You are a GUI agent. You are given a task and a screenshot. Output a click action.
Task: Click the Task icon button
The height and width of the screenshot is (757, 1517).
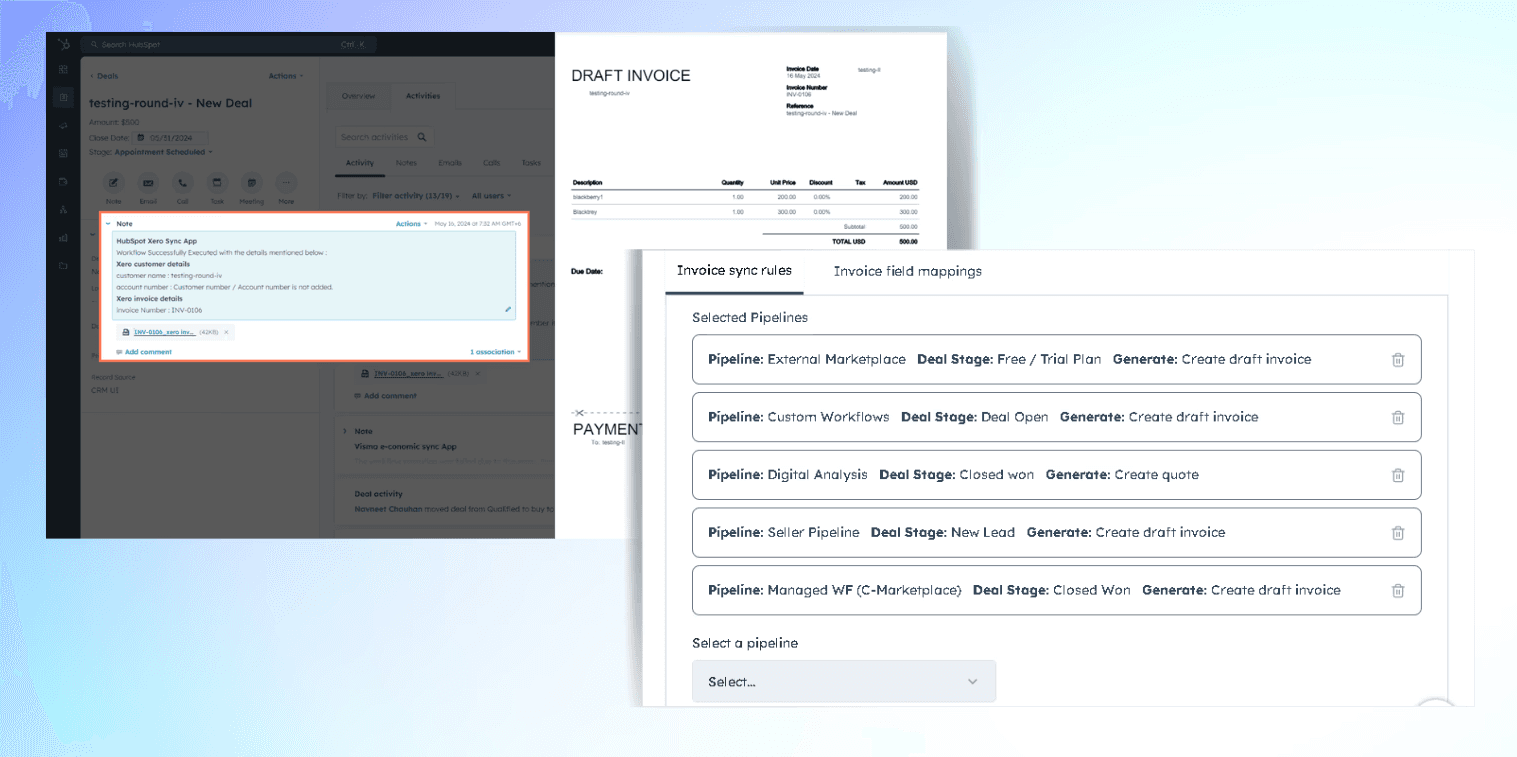click(217, 183)
